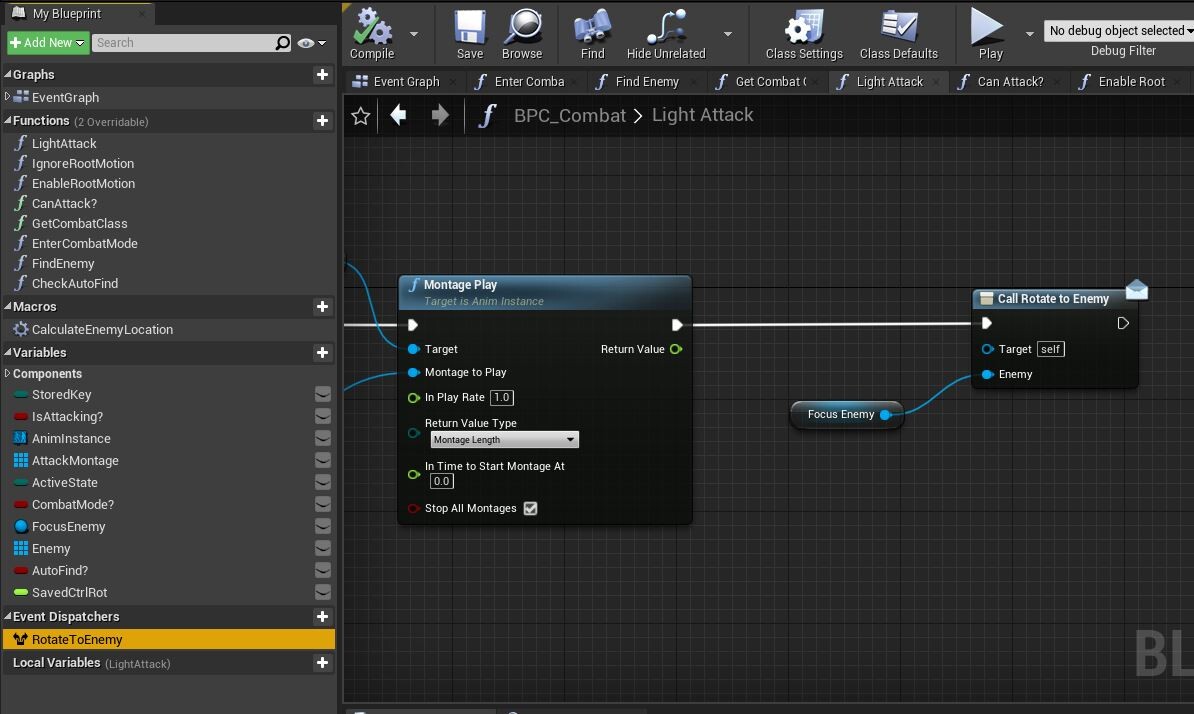Bookmark graph with the star icon
The height and width of the screenshot is (714, 1194).
click(x=360, y=116)
